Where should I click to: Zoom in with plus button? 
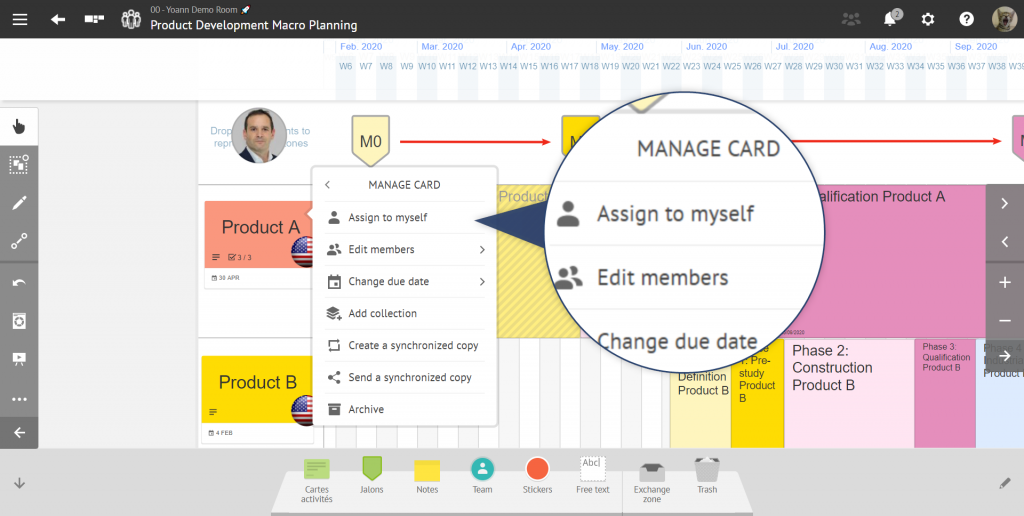tap(1005, 283)
